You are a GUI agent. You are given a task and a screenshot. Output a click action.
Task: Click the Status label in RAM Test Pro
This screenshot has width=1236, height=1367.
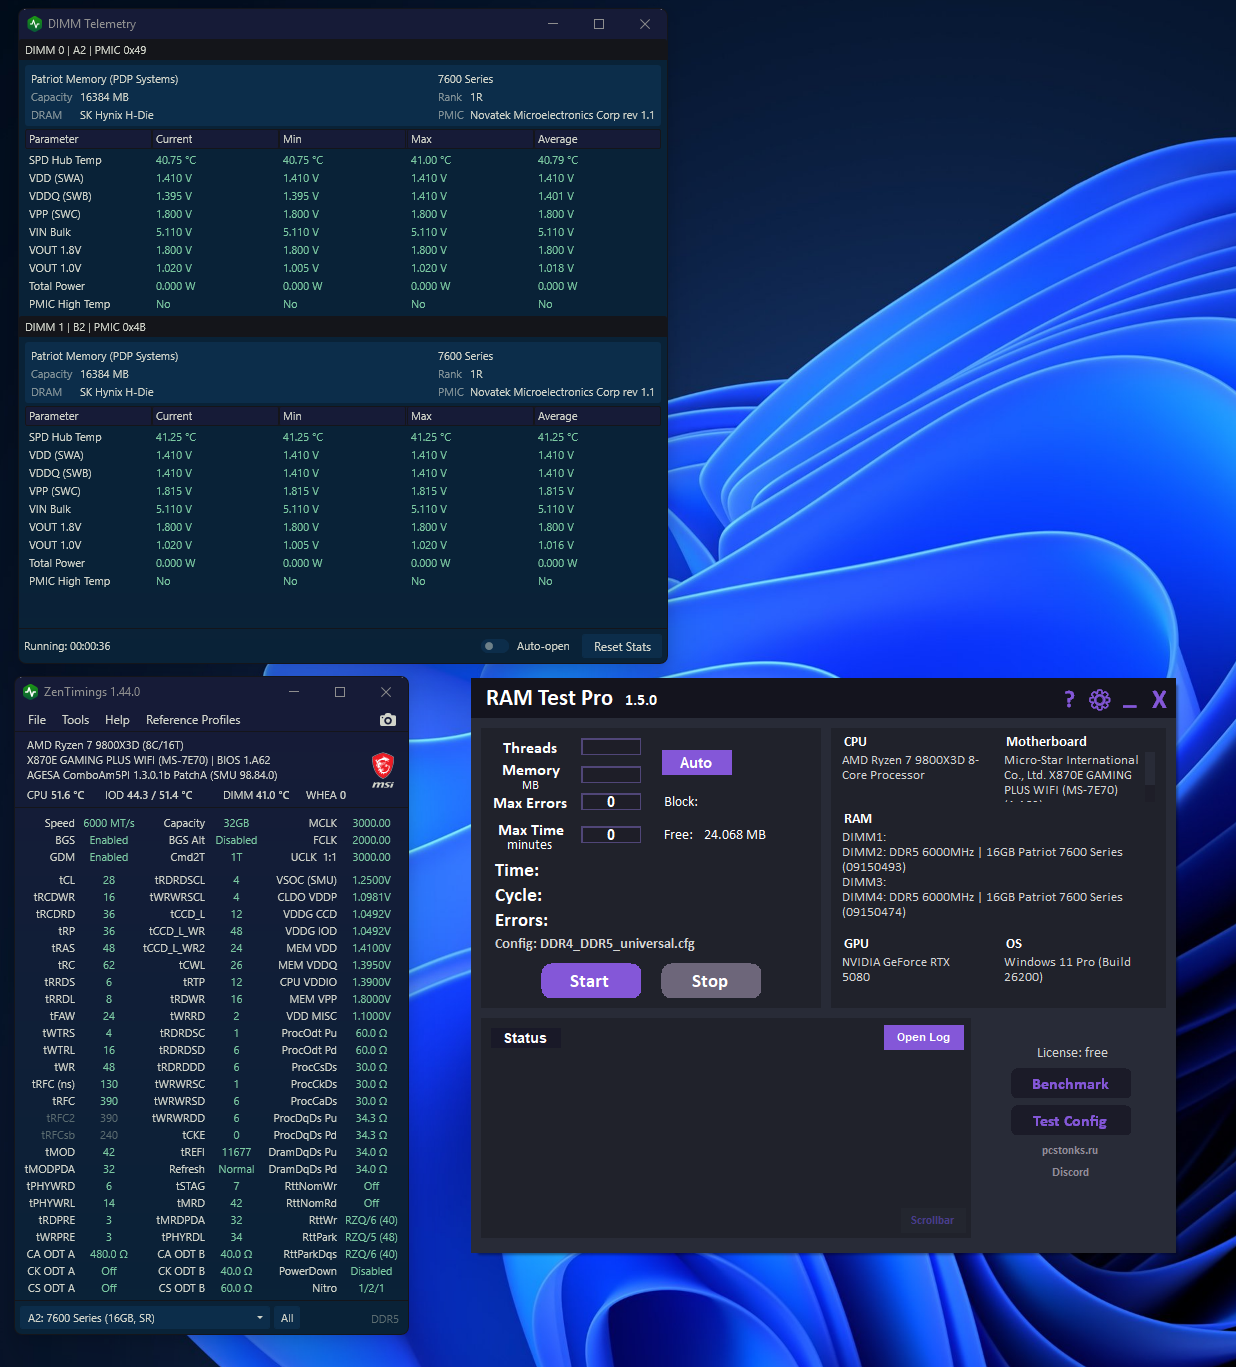[x=525, y=1038]
